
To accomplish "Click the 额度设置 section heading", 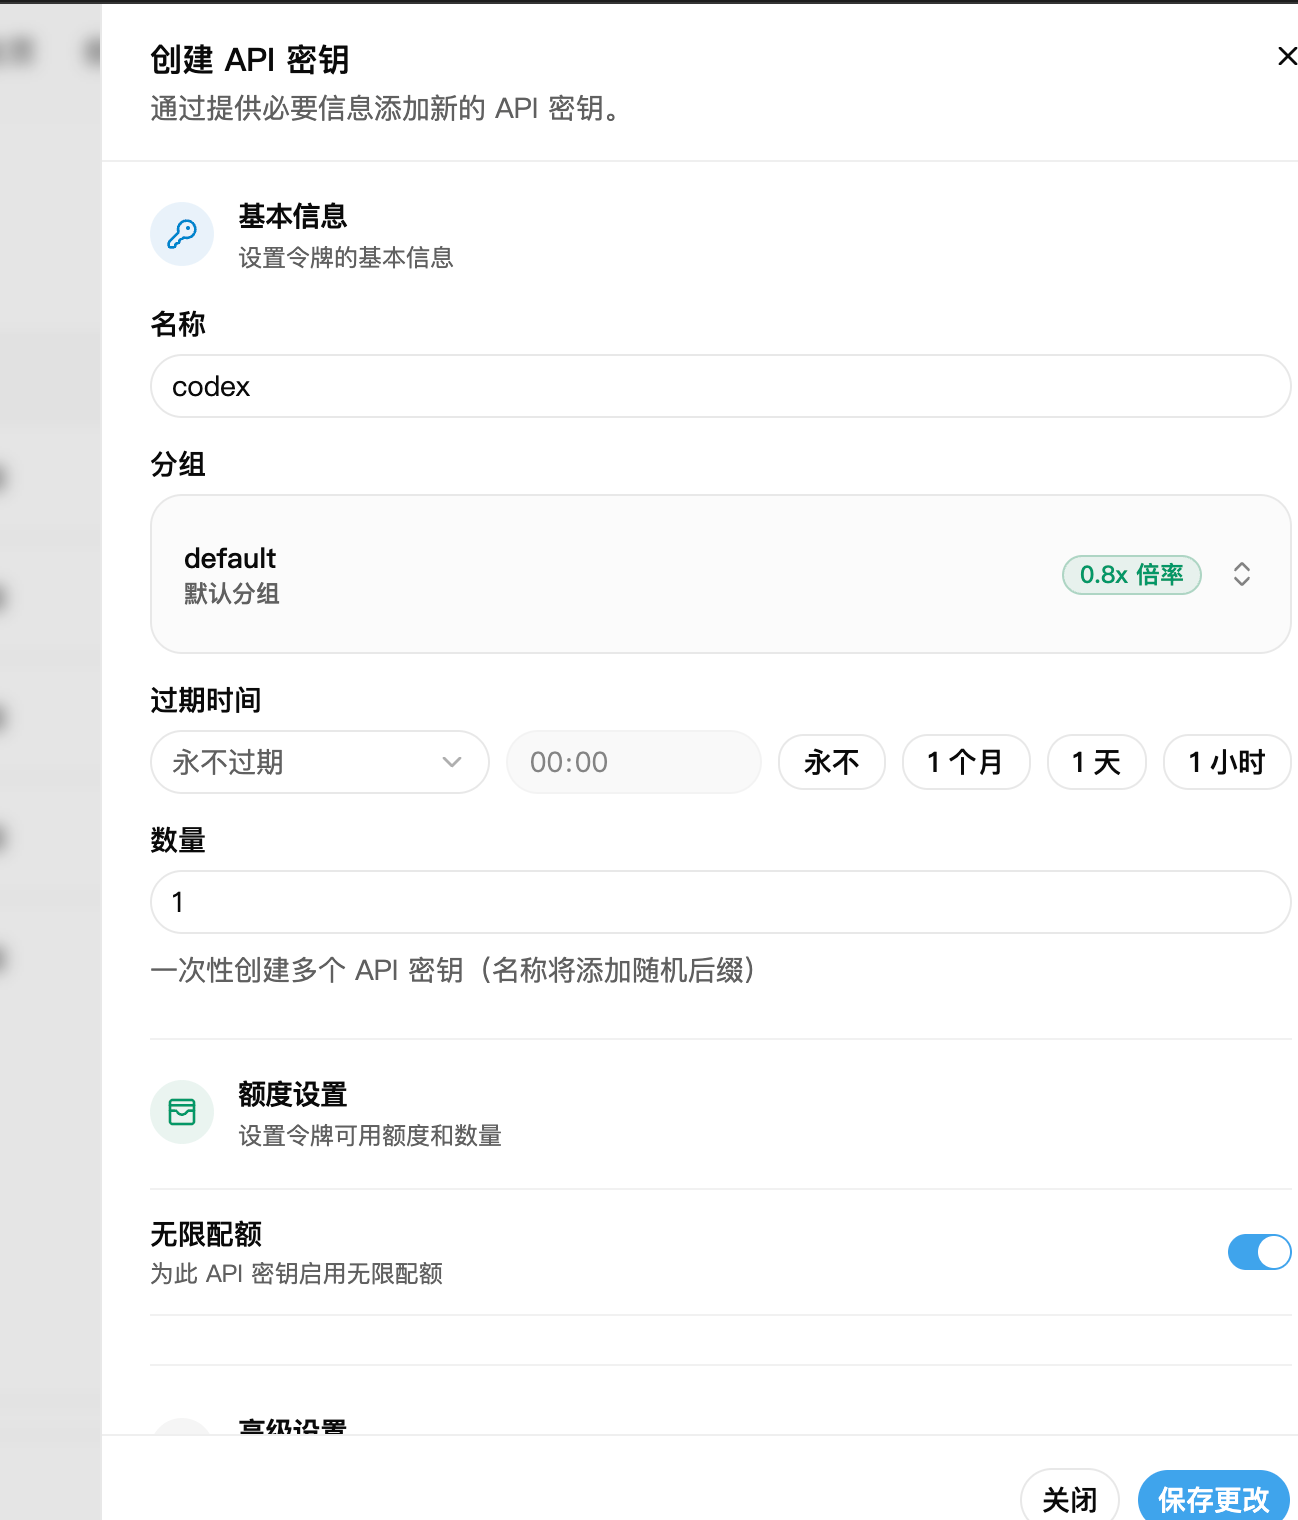I will pos(293,1094).
